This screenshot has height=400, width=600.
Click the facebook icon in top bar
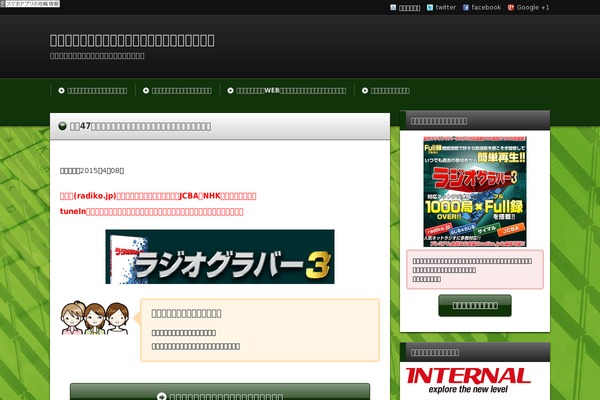point(466,8)
